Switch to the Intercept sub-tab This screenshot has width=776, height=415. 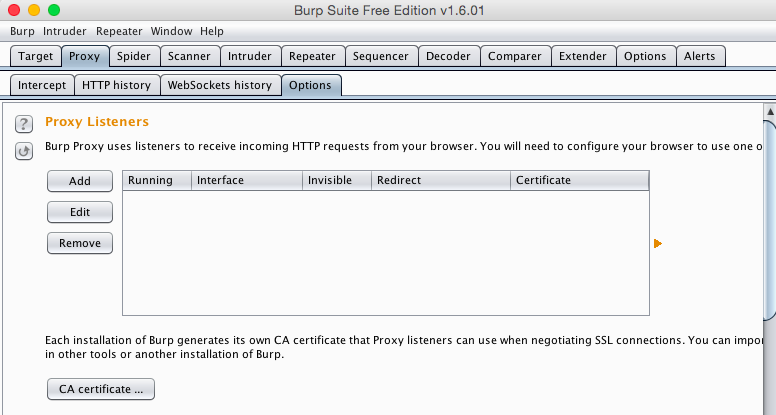point(42,85)
